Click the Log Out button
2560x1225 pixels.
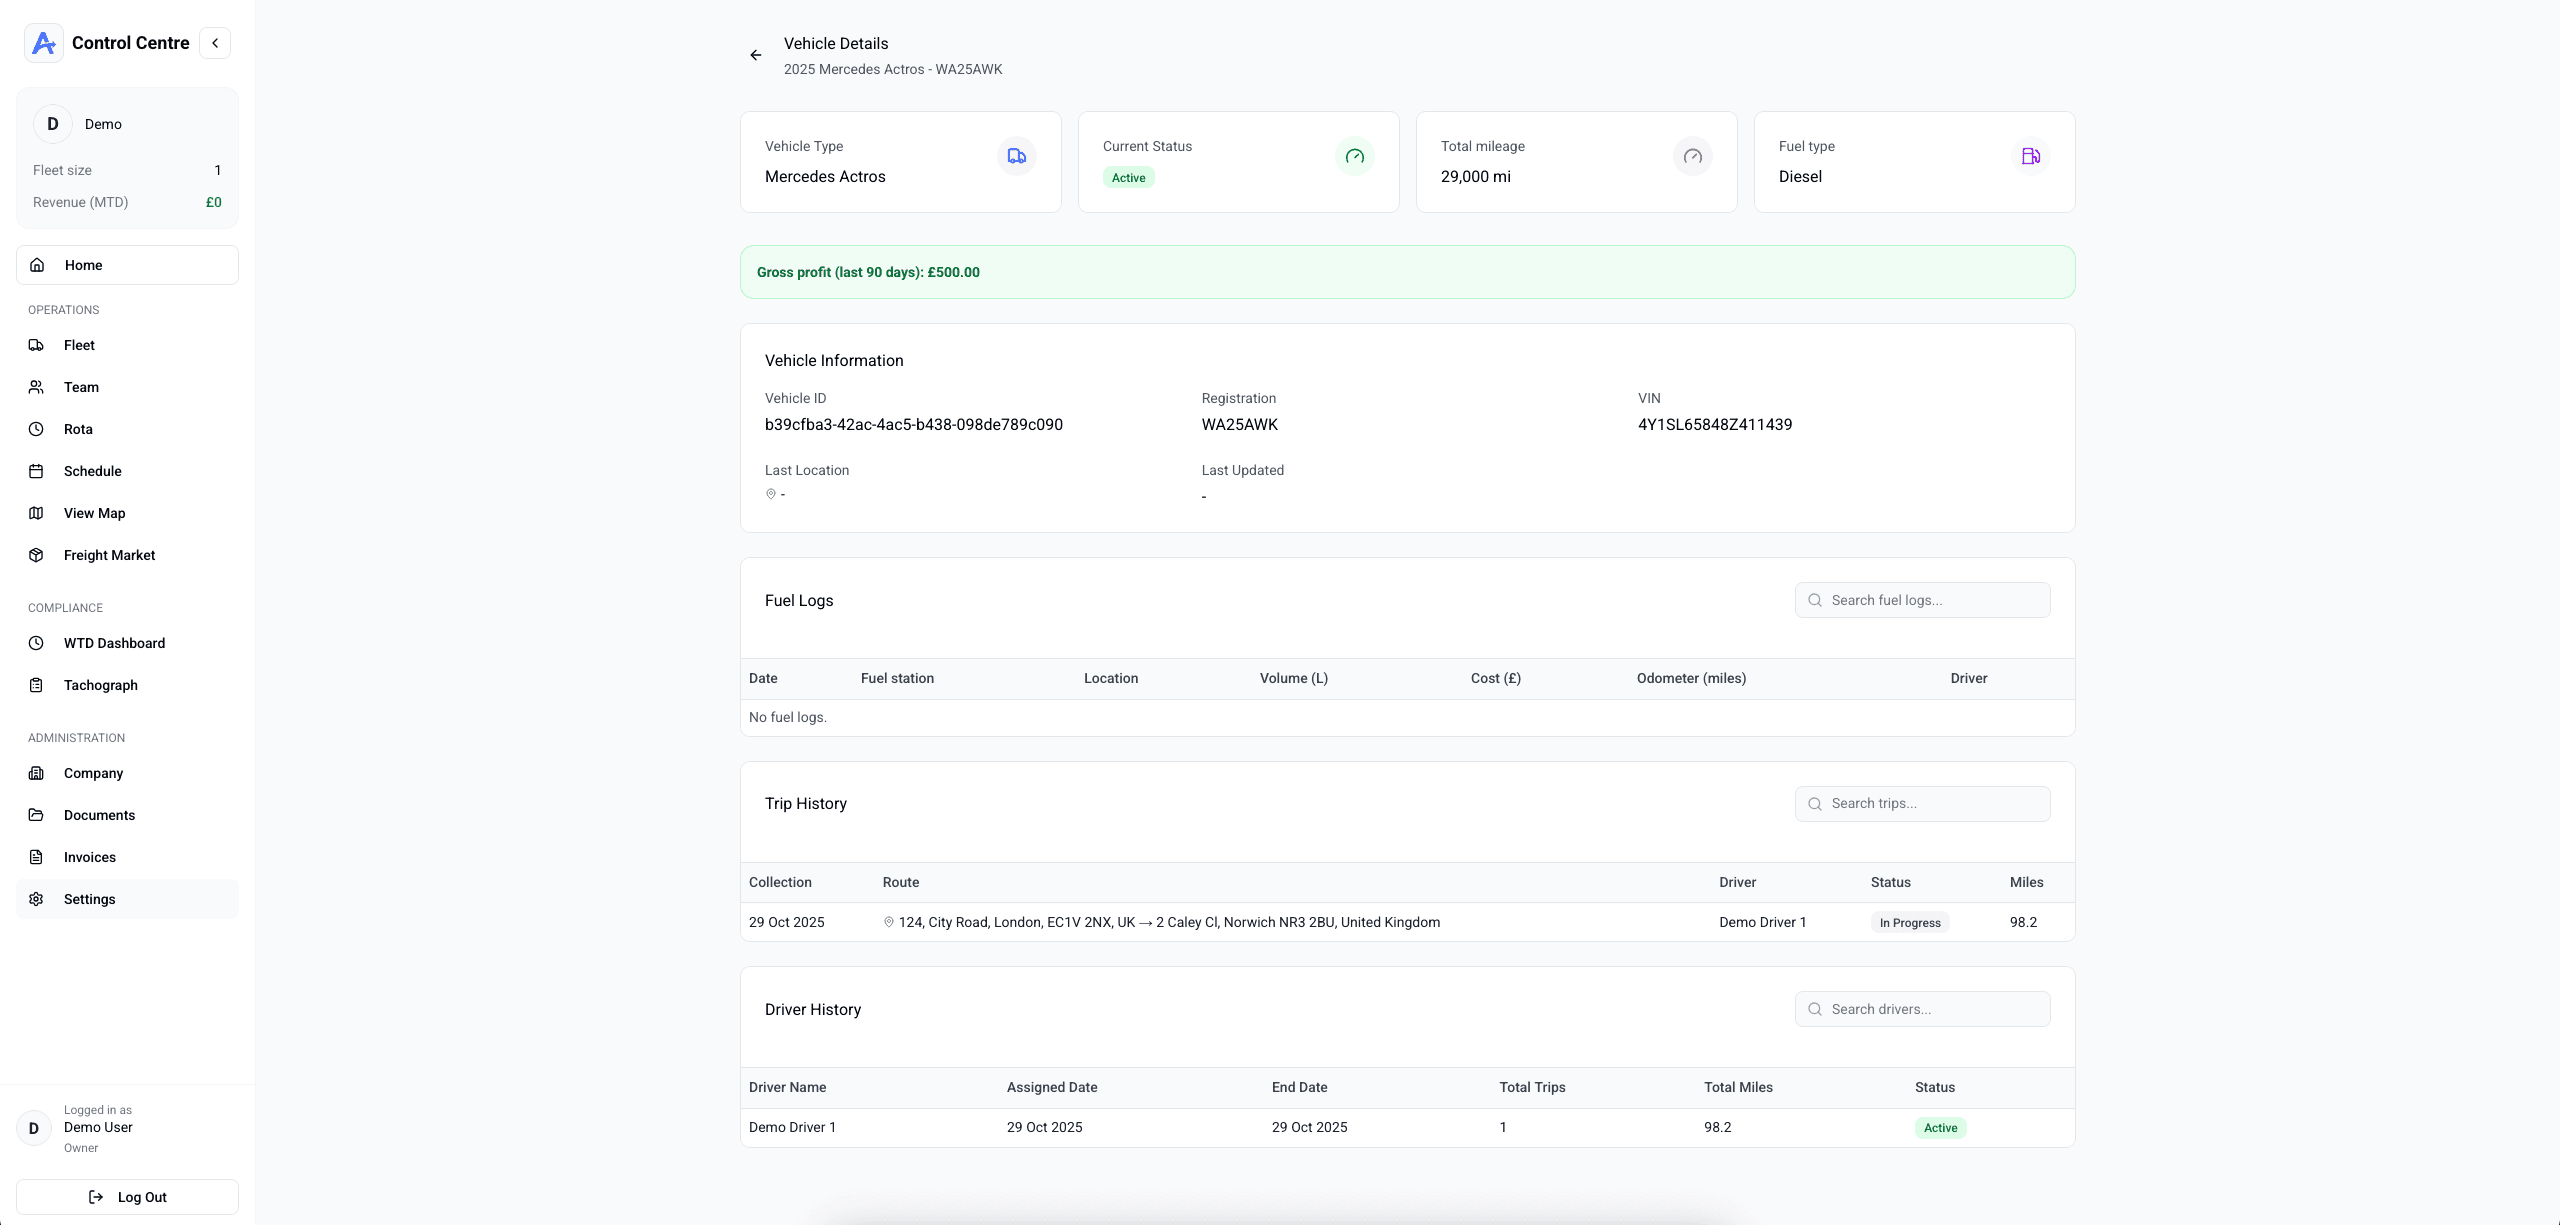click(x=127, y=1196)
